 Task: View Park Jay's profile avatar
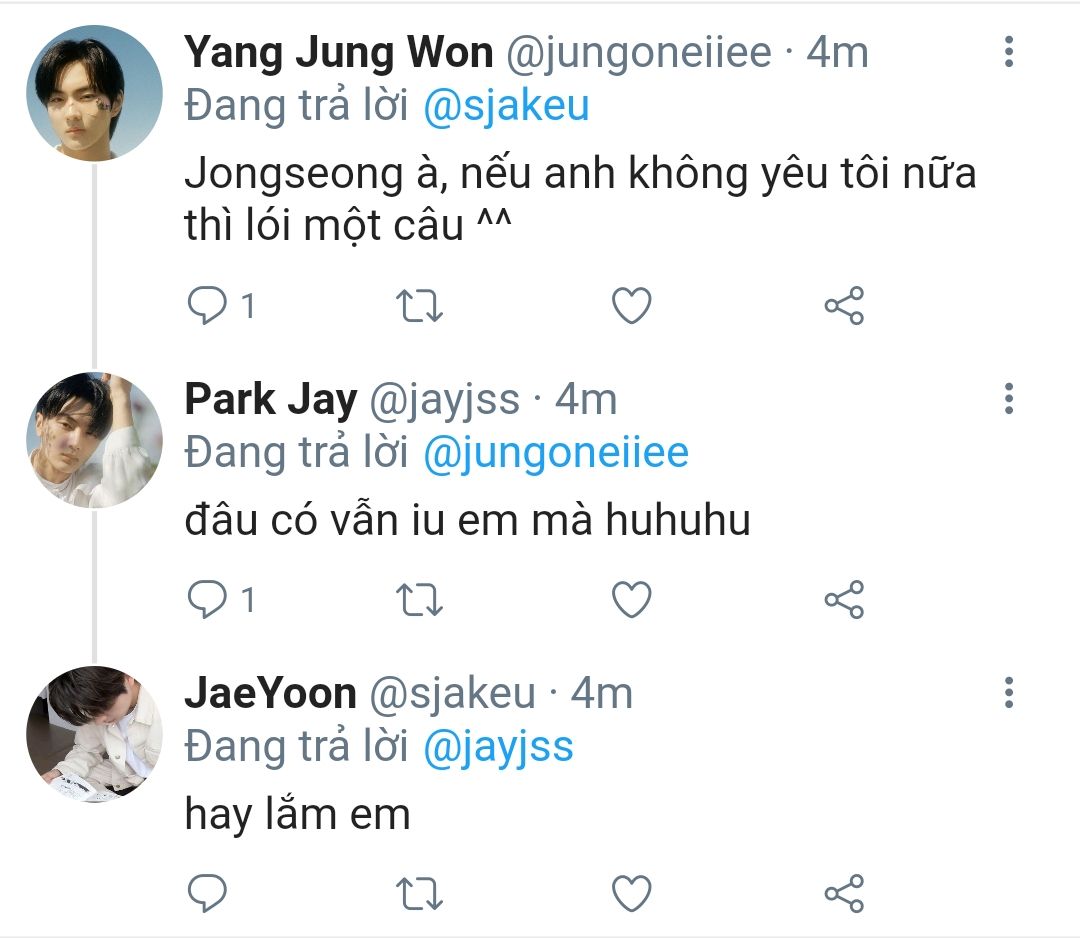[94, 440]
